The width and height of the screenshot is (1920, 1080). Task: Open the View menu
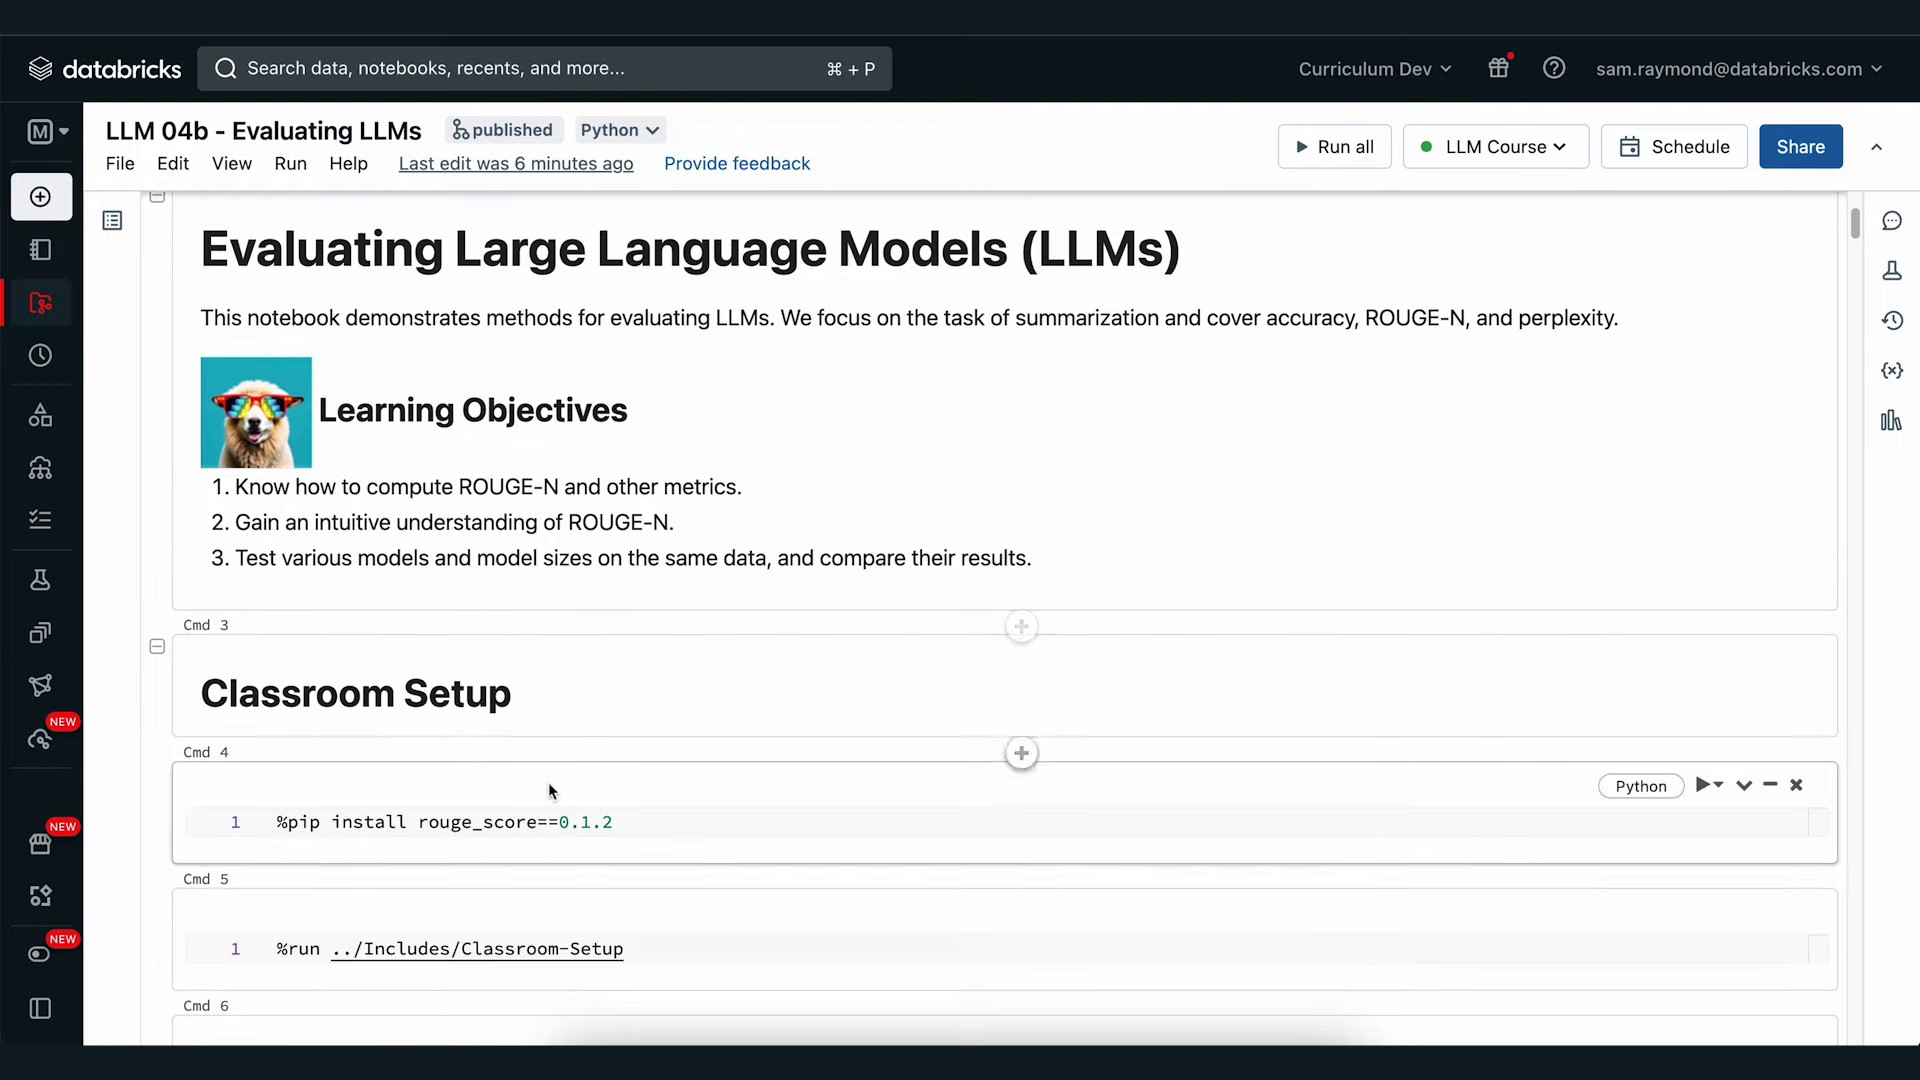pyautogui.click(x=231, y=164)
